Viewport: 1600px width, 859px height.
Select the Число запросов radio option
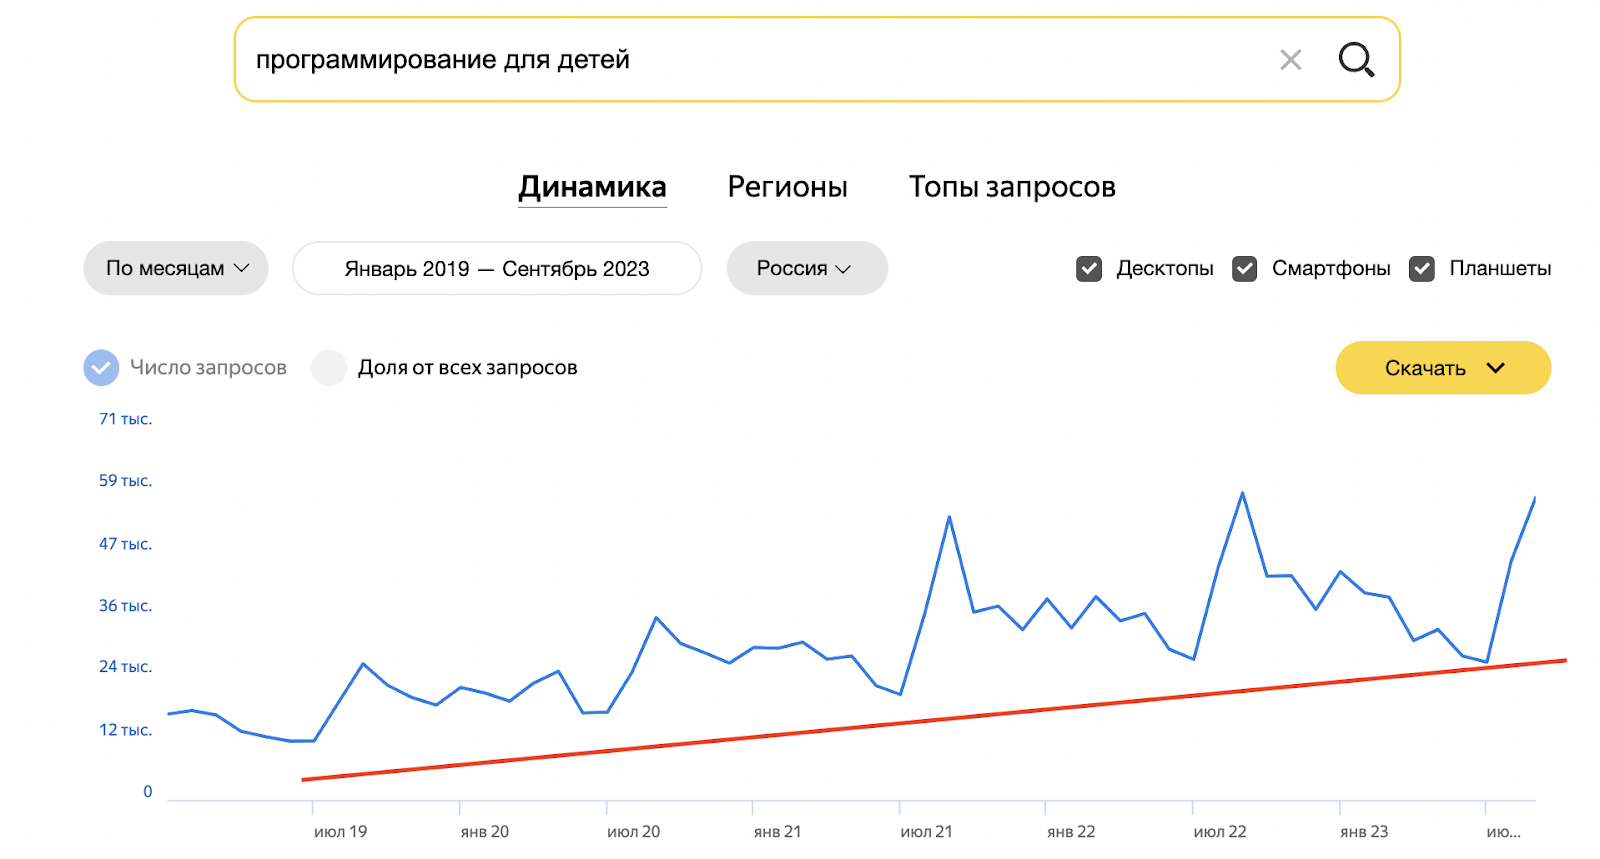coord(101,368)
